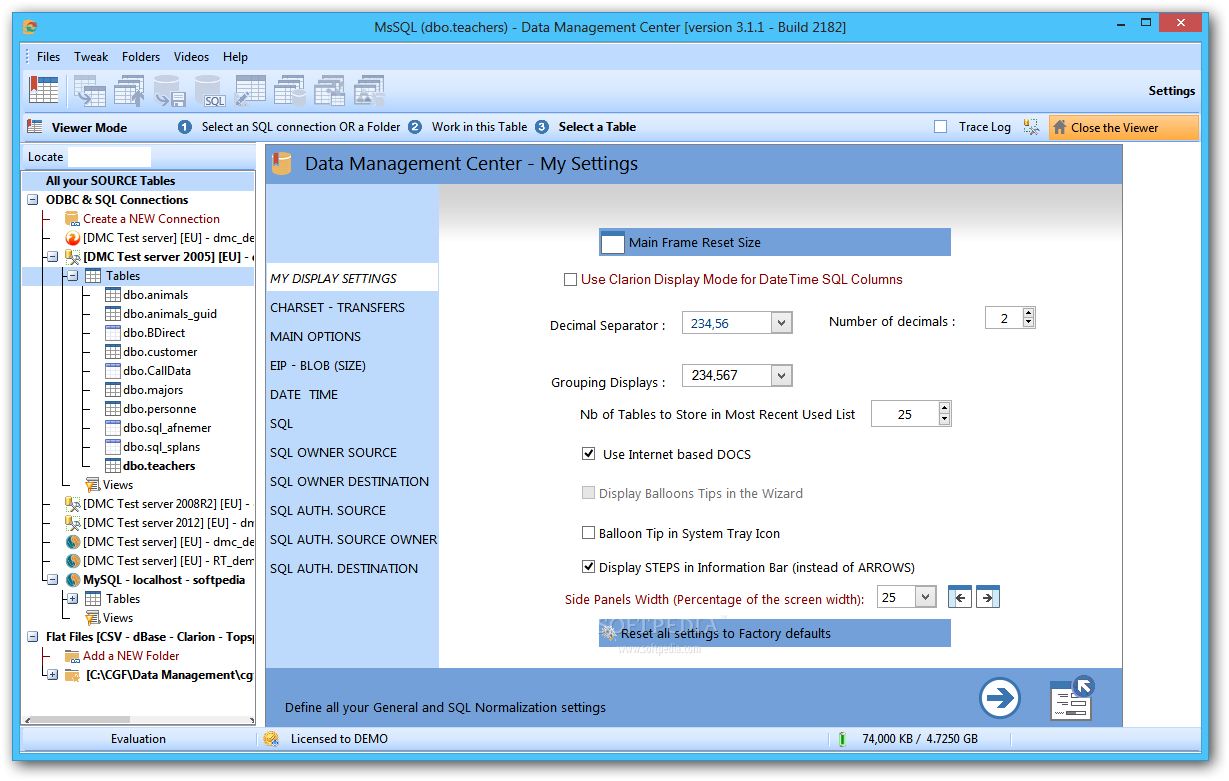Open the Help menu

point(235,57)
